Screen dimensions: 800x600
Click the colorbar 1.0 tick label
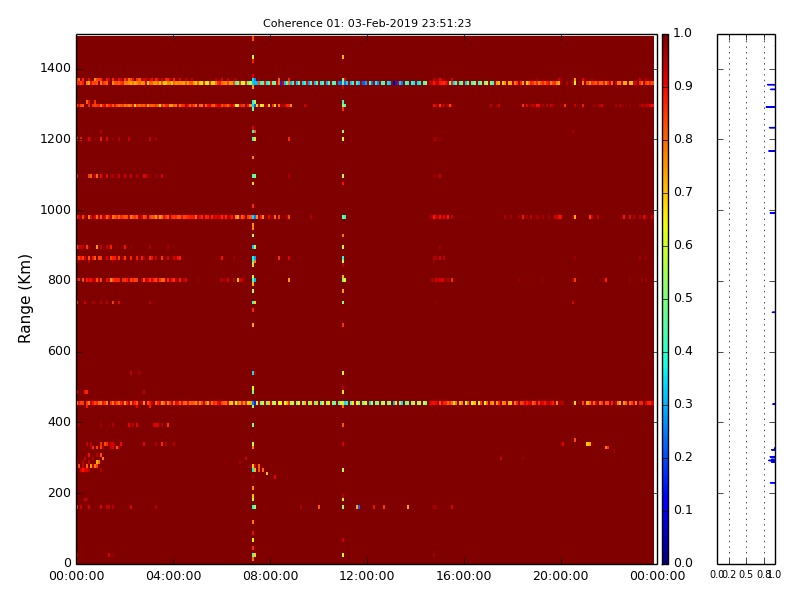click(683, 33)
